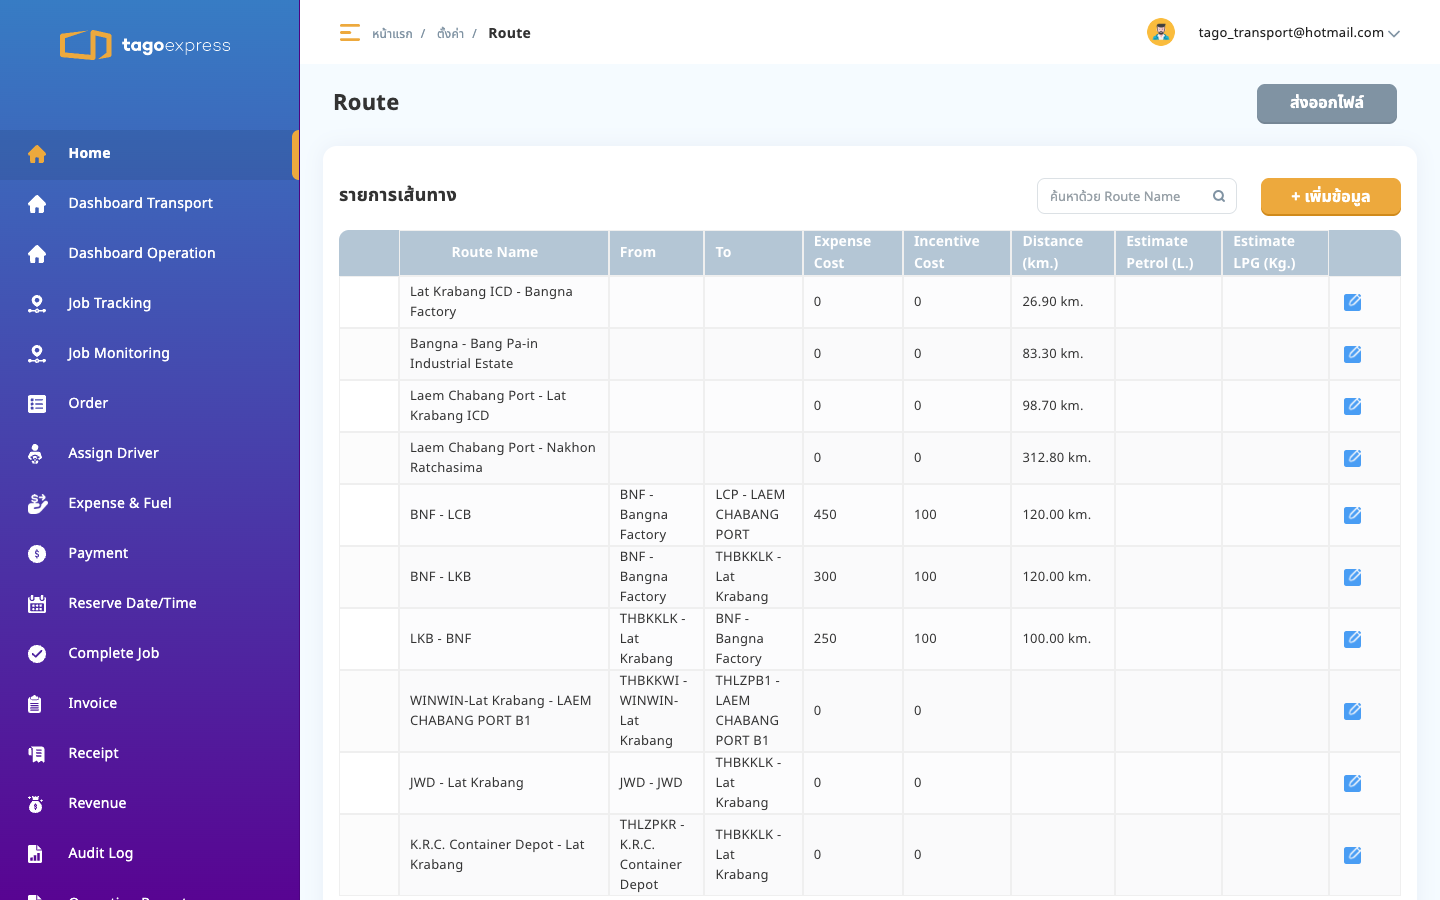This screenshot has height=900, width=1440.
Task: Click the Expense Cost column header
Action: [852, 253]
